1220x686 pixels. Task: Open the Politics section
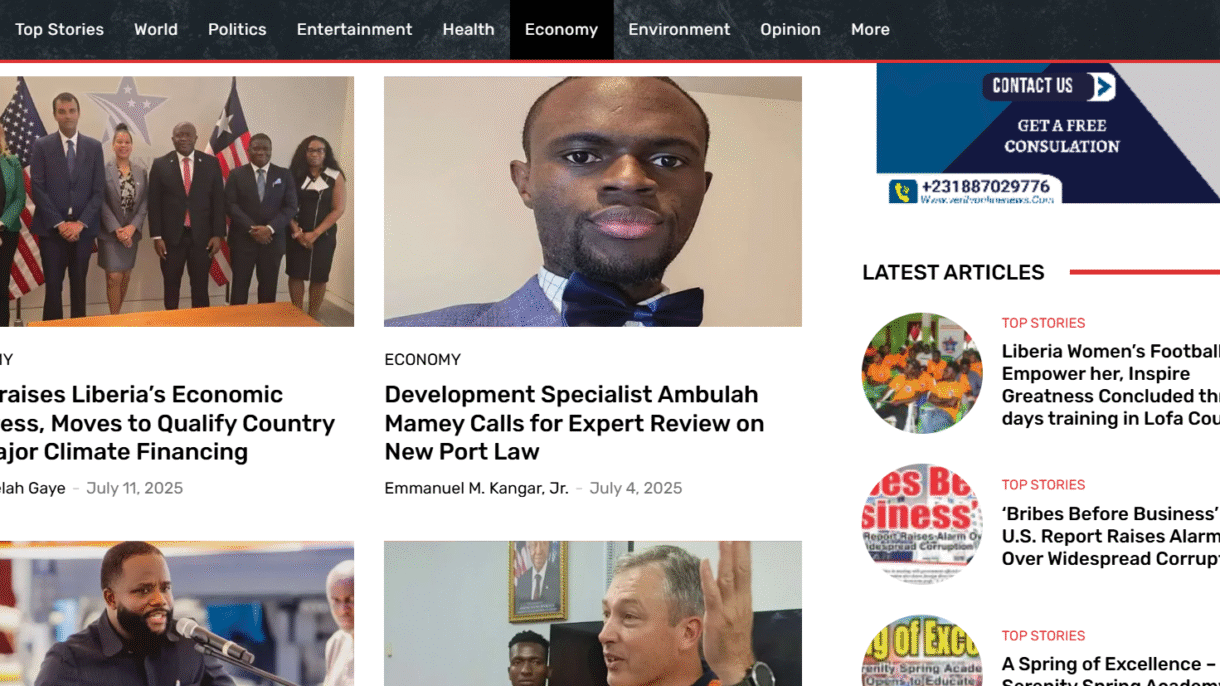(237, 29)
